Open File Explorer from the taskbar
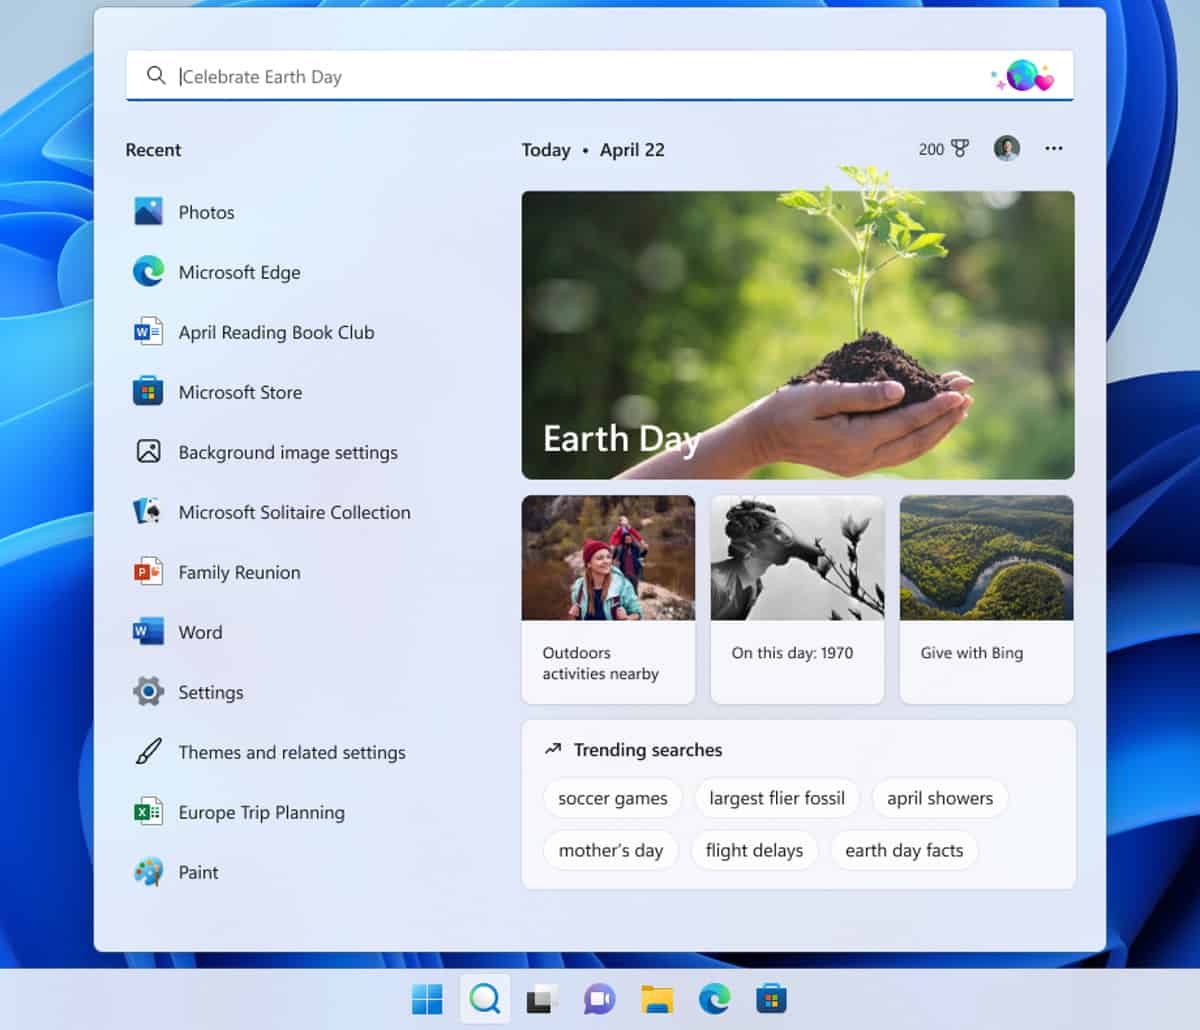1200x1030 pixels. coord(657,997)
